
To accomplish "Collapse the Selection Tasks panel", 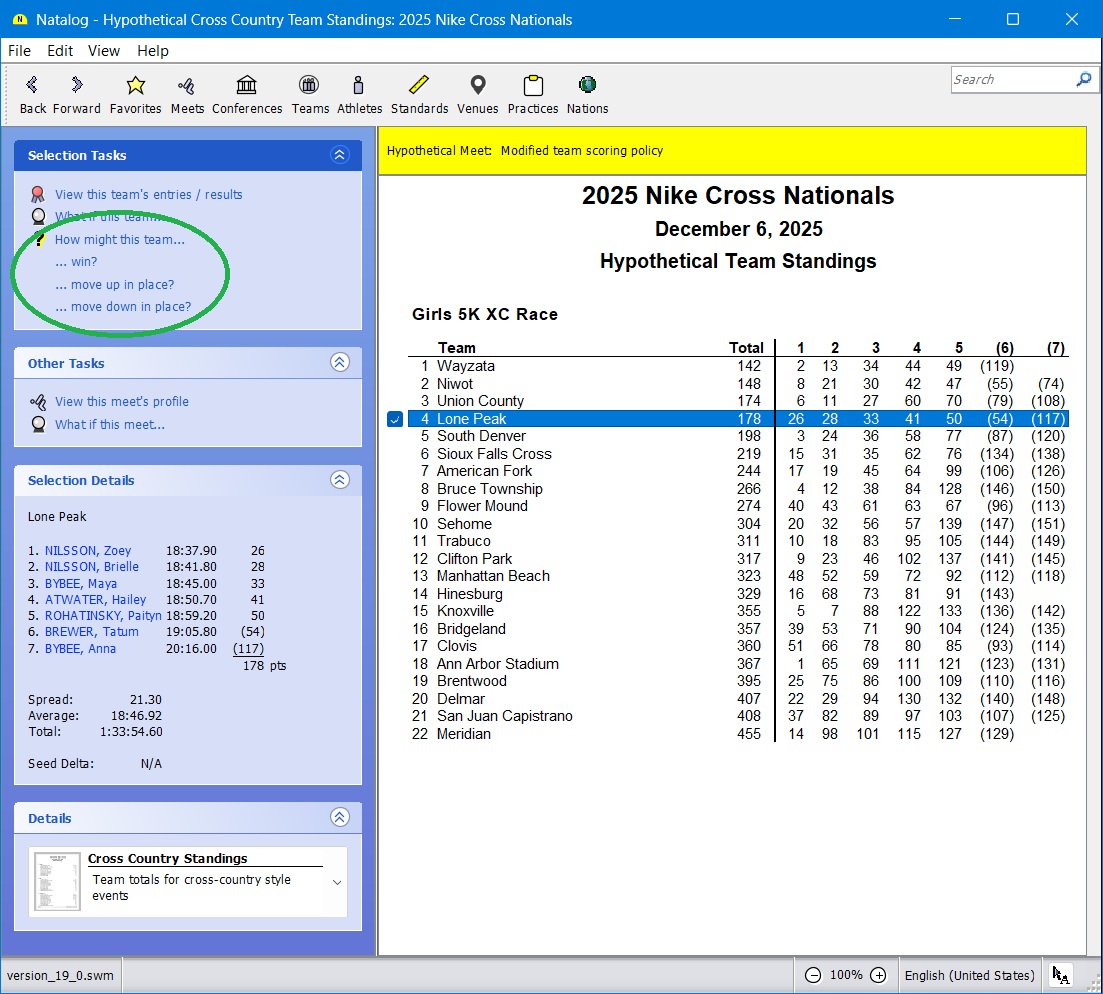I will (x=339, y=155).
